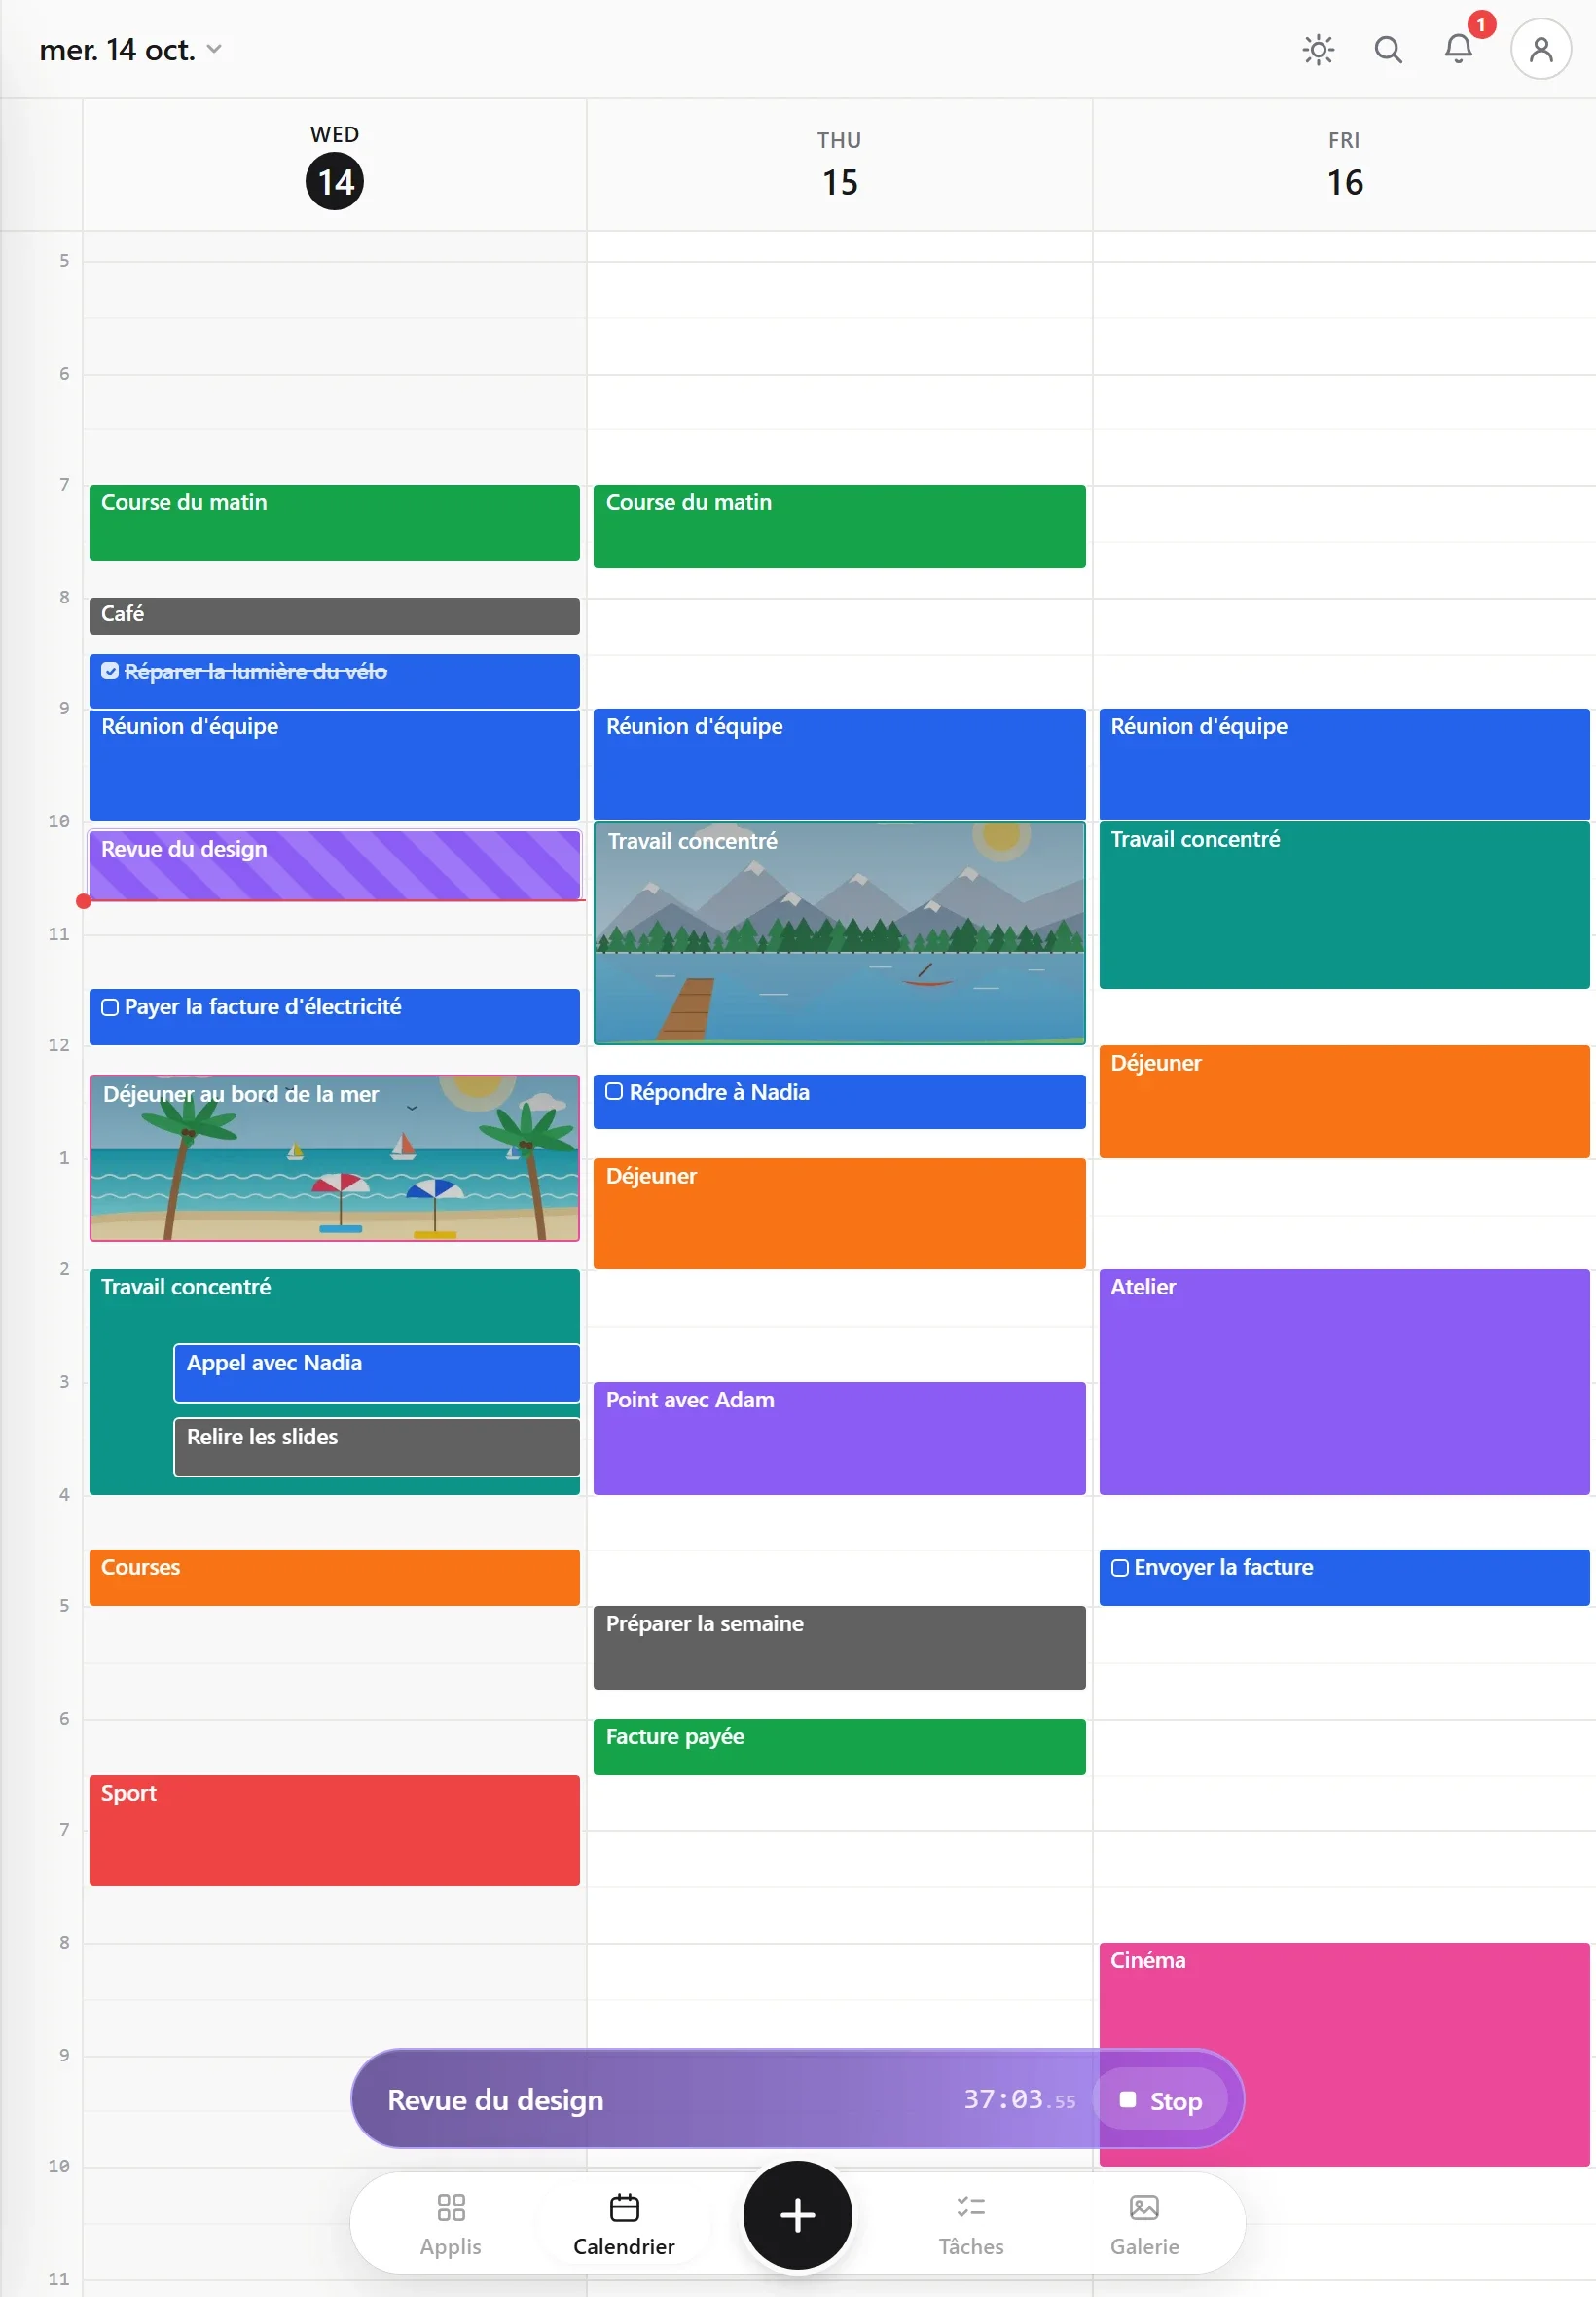Open the Café event on Wednesday
1596x2297 pixels.
tap(334, 615)
